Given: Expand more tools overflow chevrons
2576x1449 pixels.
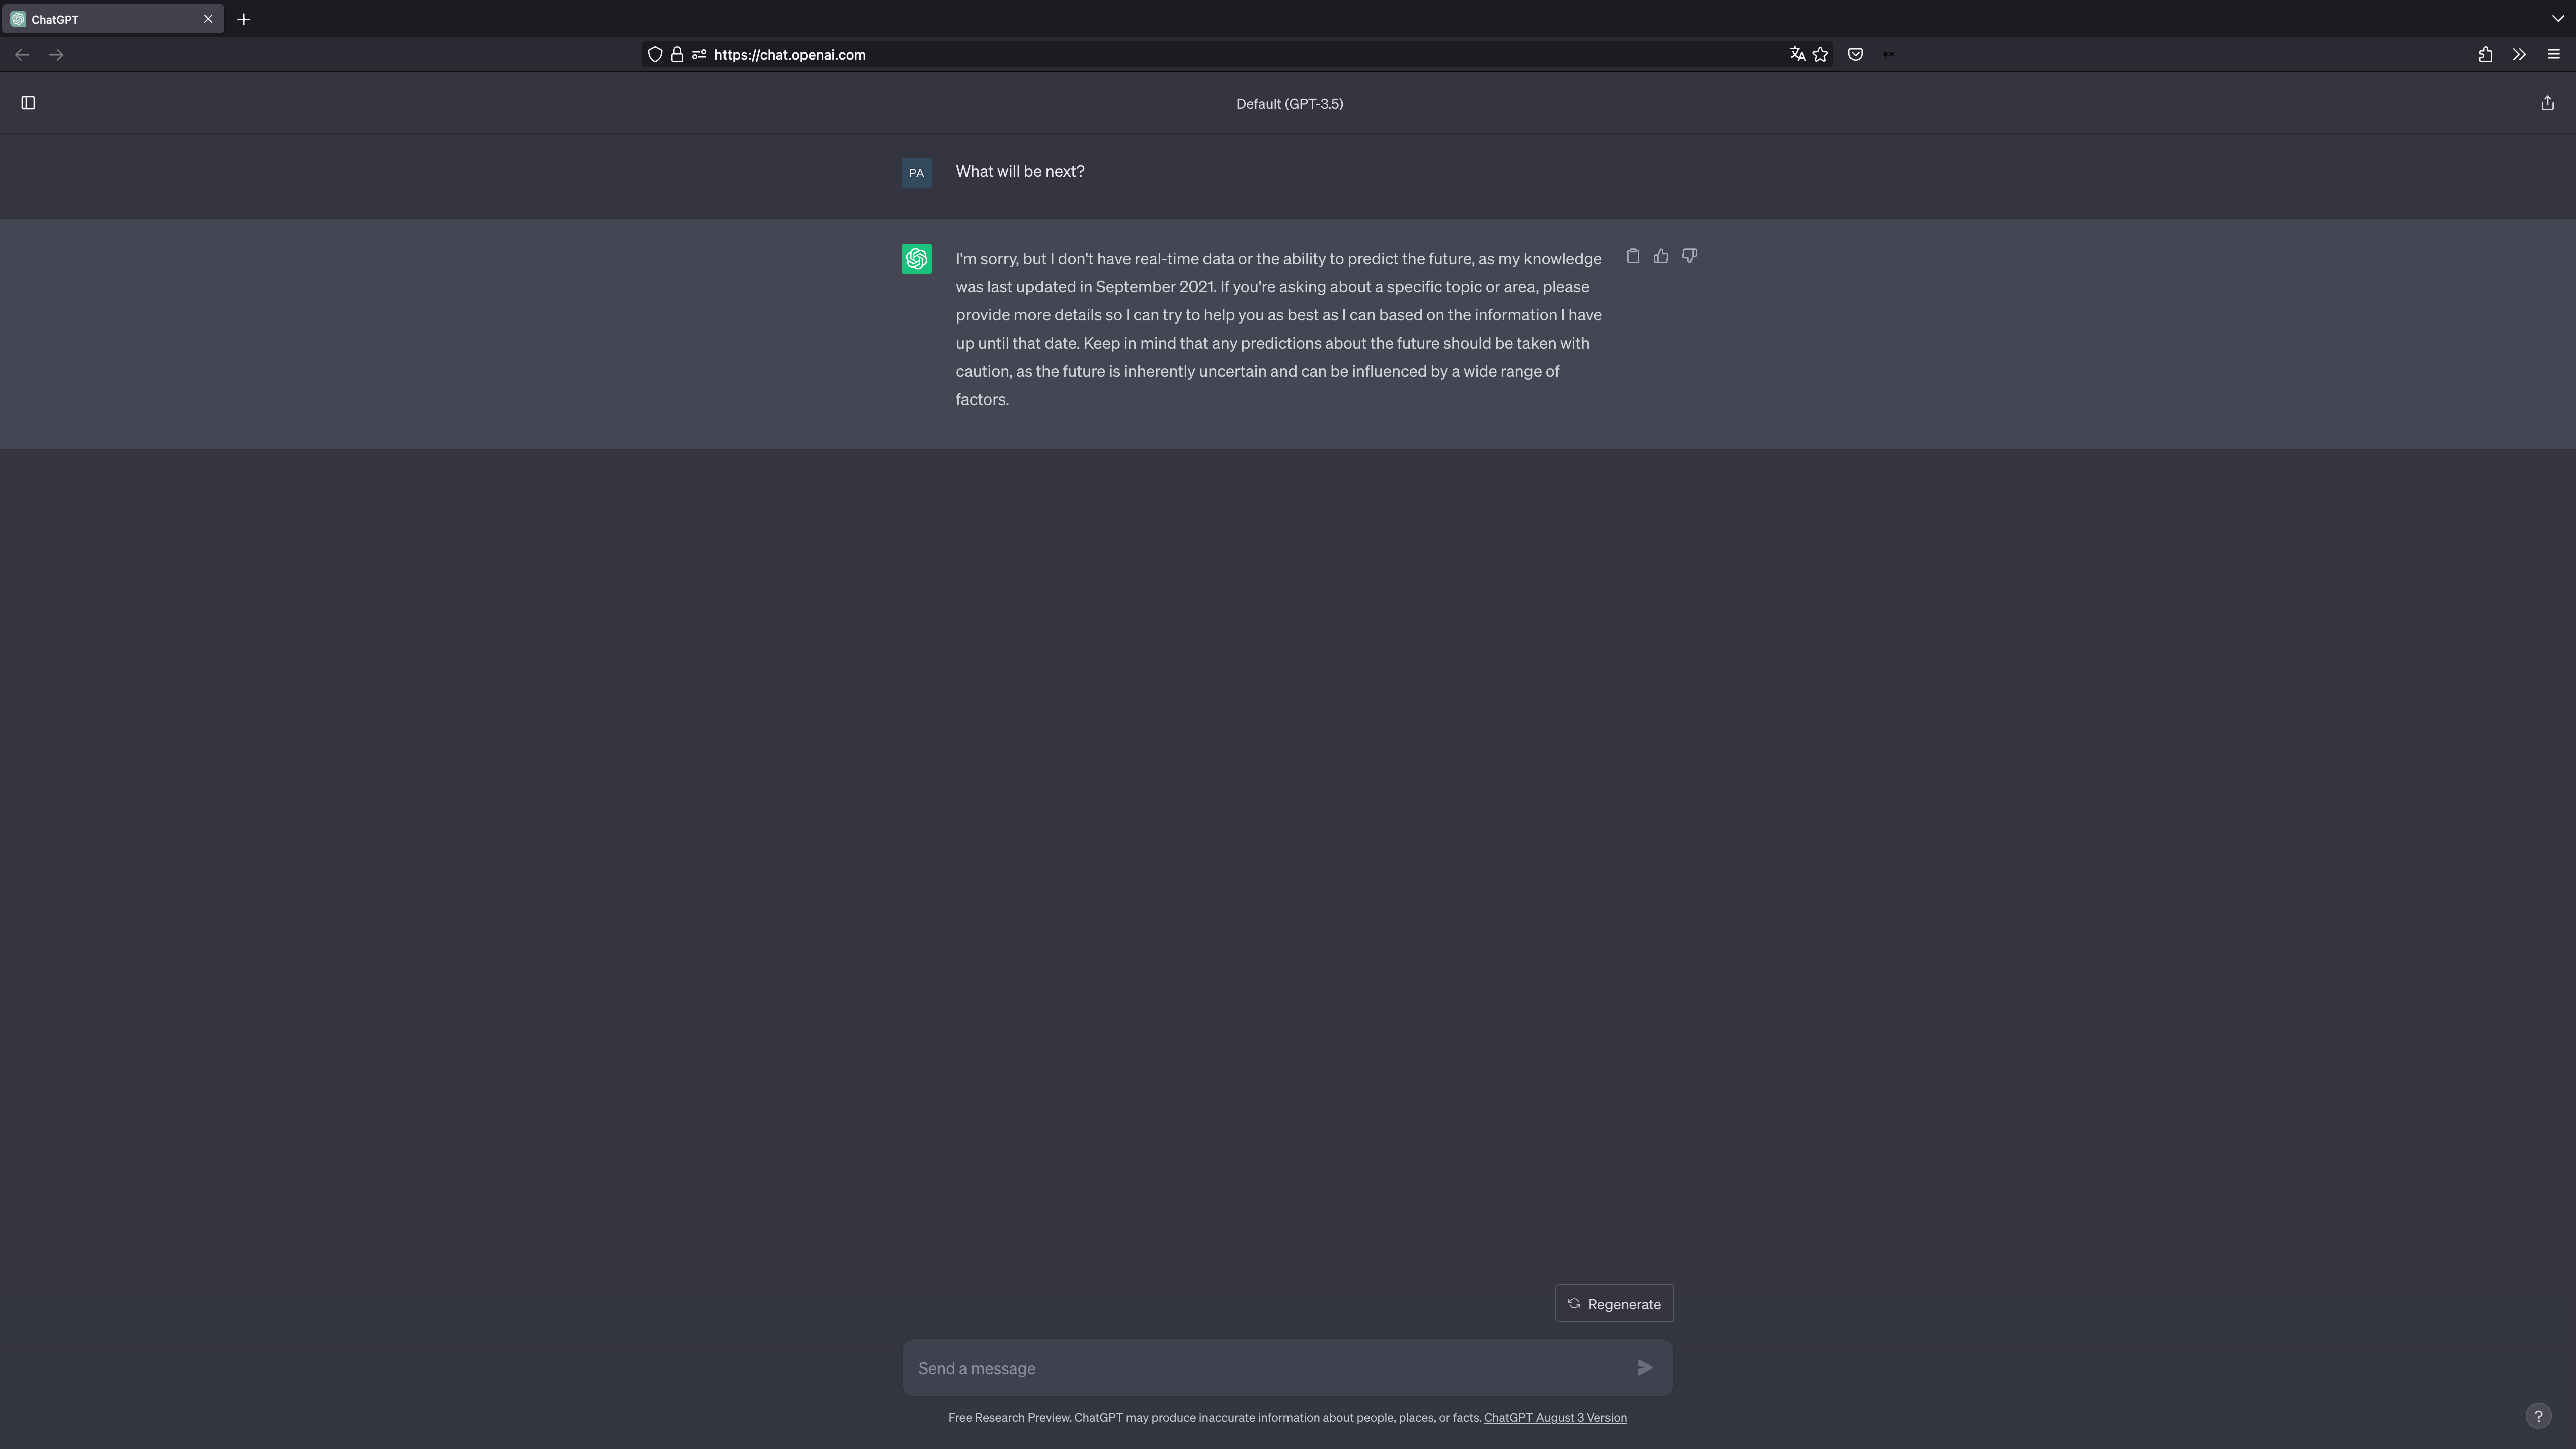Looking at the screenshot, I should [2519, 55].
